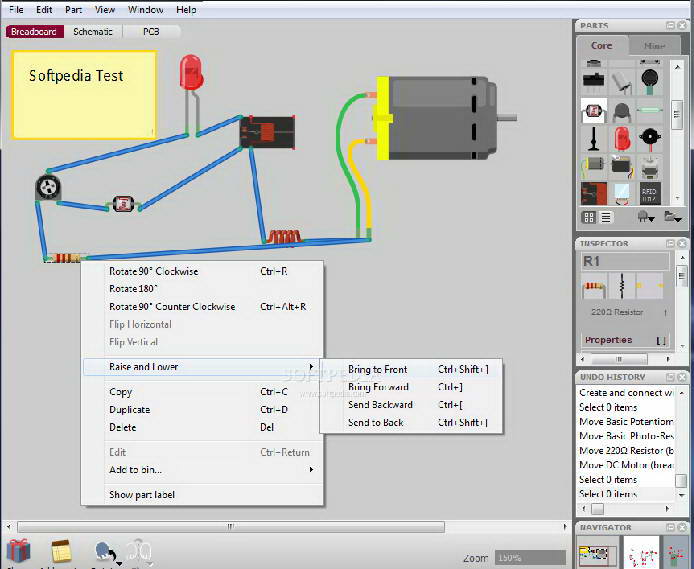The width and height of the screenshot is (694, 569).
Task: Select the red LED part in Parts bin
Action: point(622,139)
